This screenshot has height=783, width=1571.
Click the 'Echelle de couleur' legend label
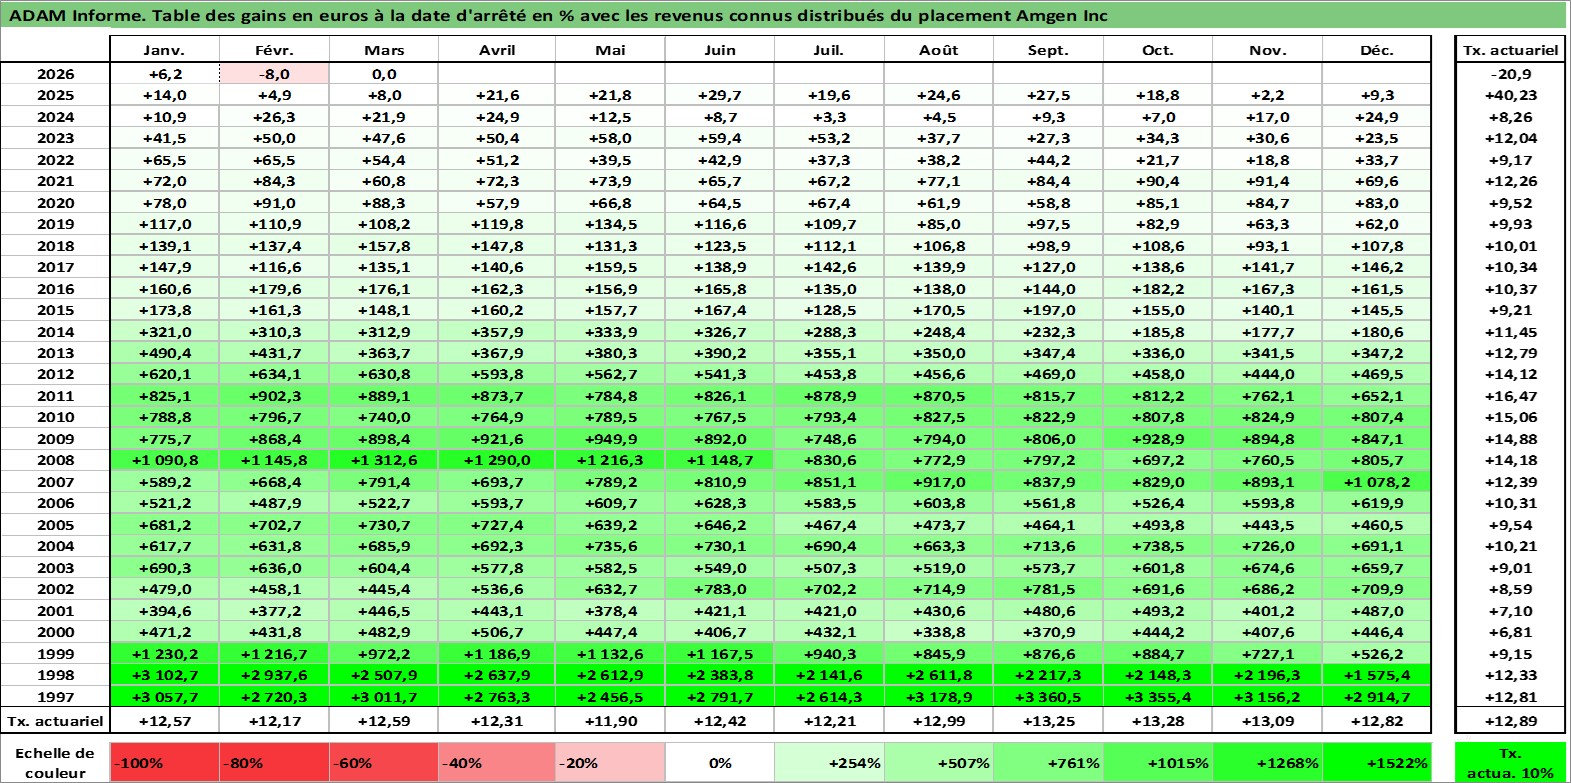click(55, 762)
